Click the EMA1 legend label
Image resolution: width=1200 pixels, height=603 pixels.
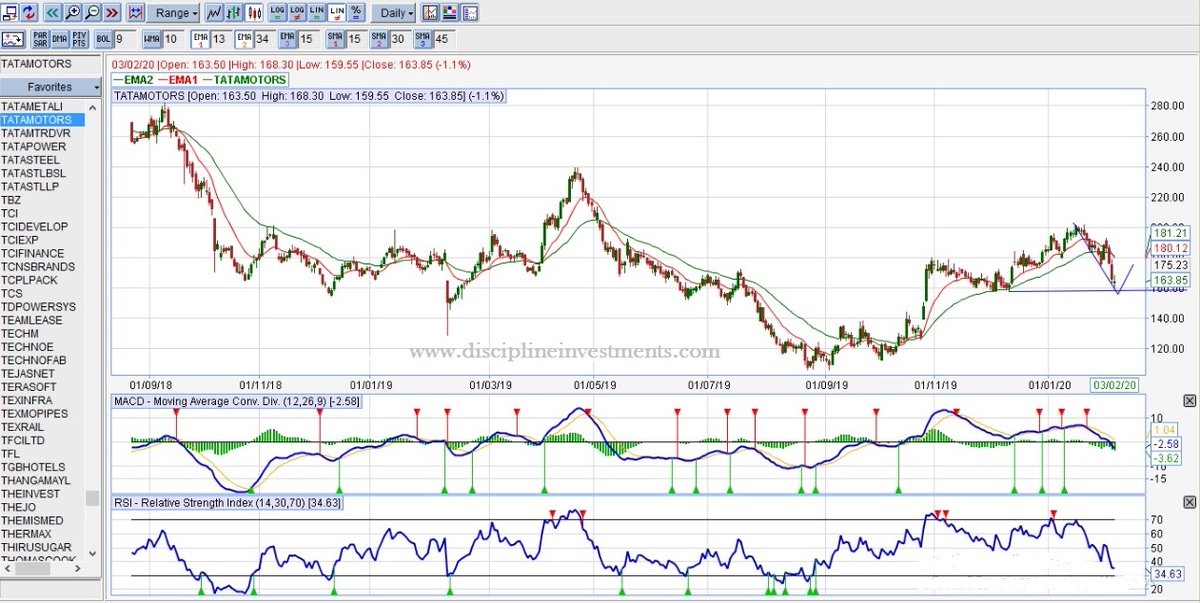178,79
